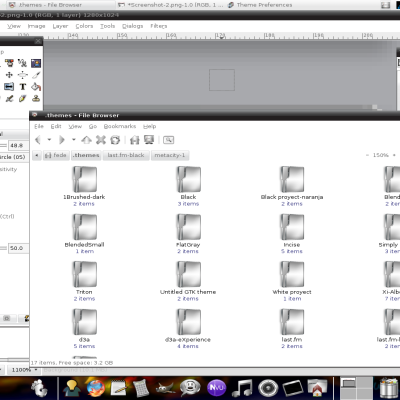This screenshot has height=400, width=400.
Task: Open the calculator from the dock
Action: point(141,388)
